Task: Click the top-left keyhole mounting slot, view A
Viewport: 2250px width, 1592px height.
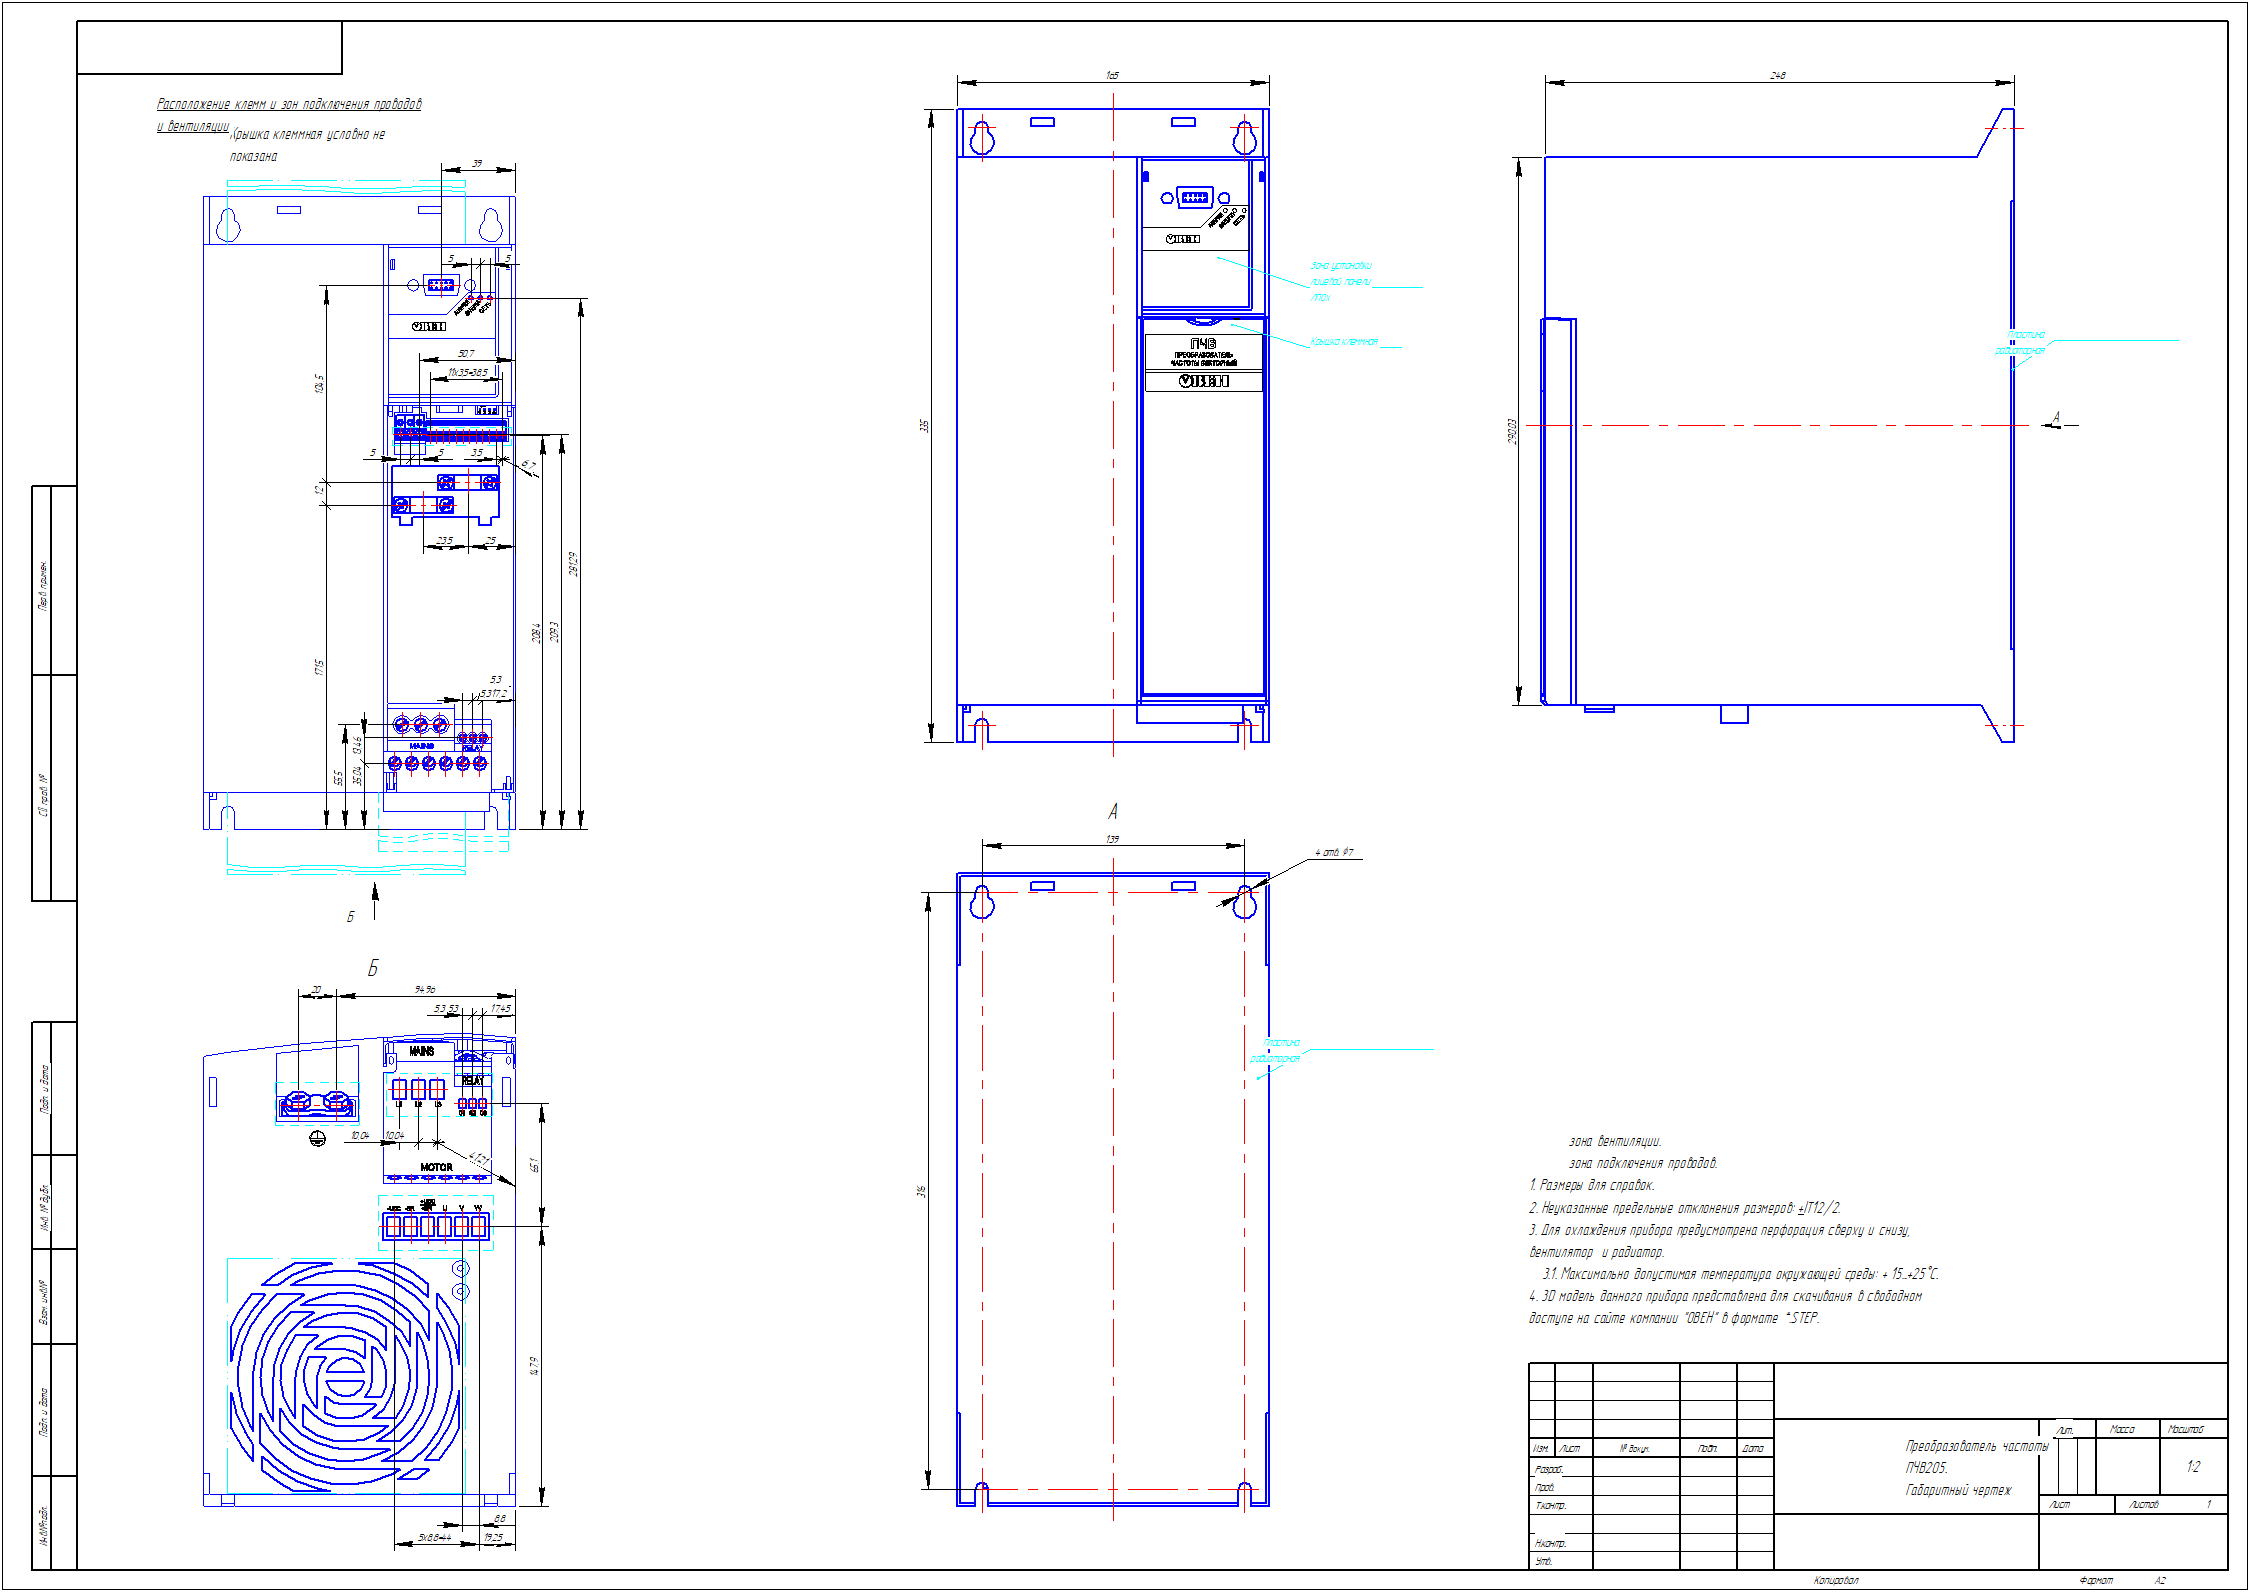Action: point(982,902)
